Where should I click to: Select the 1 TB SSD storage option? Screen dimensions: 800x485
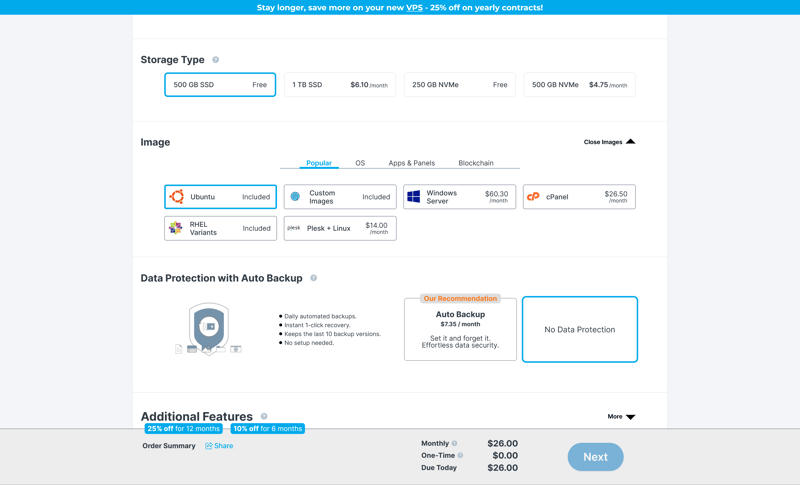(339, 85)
